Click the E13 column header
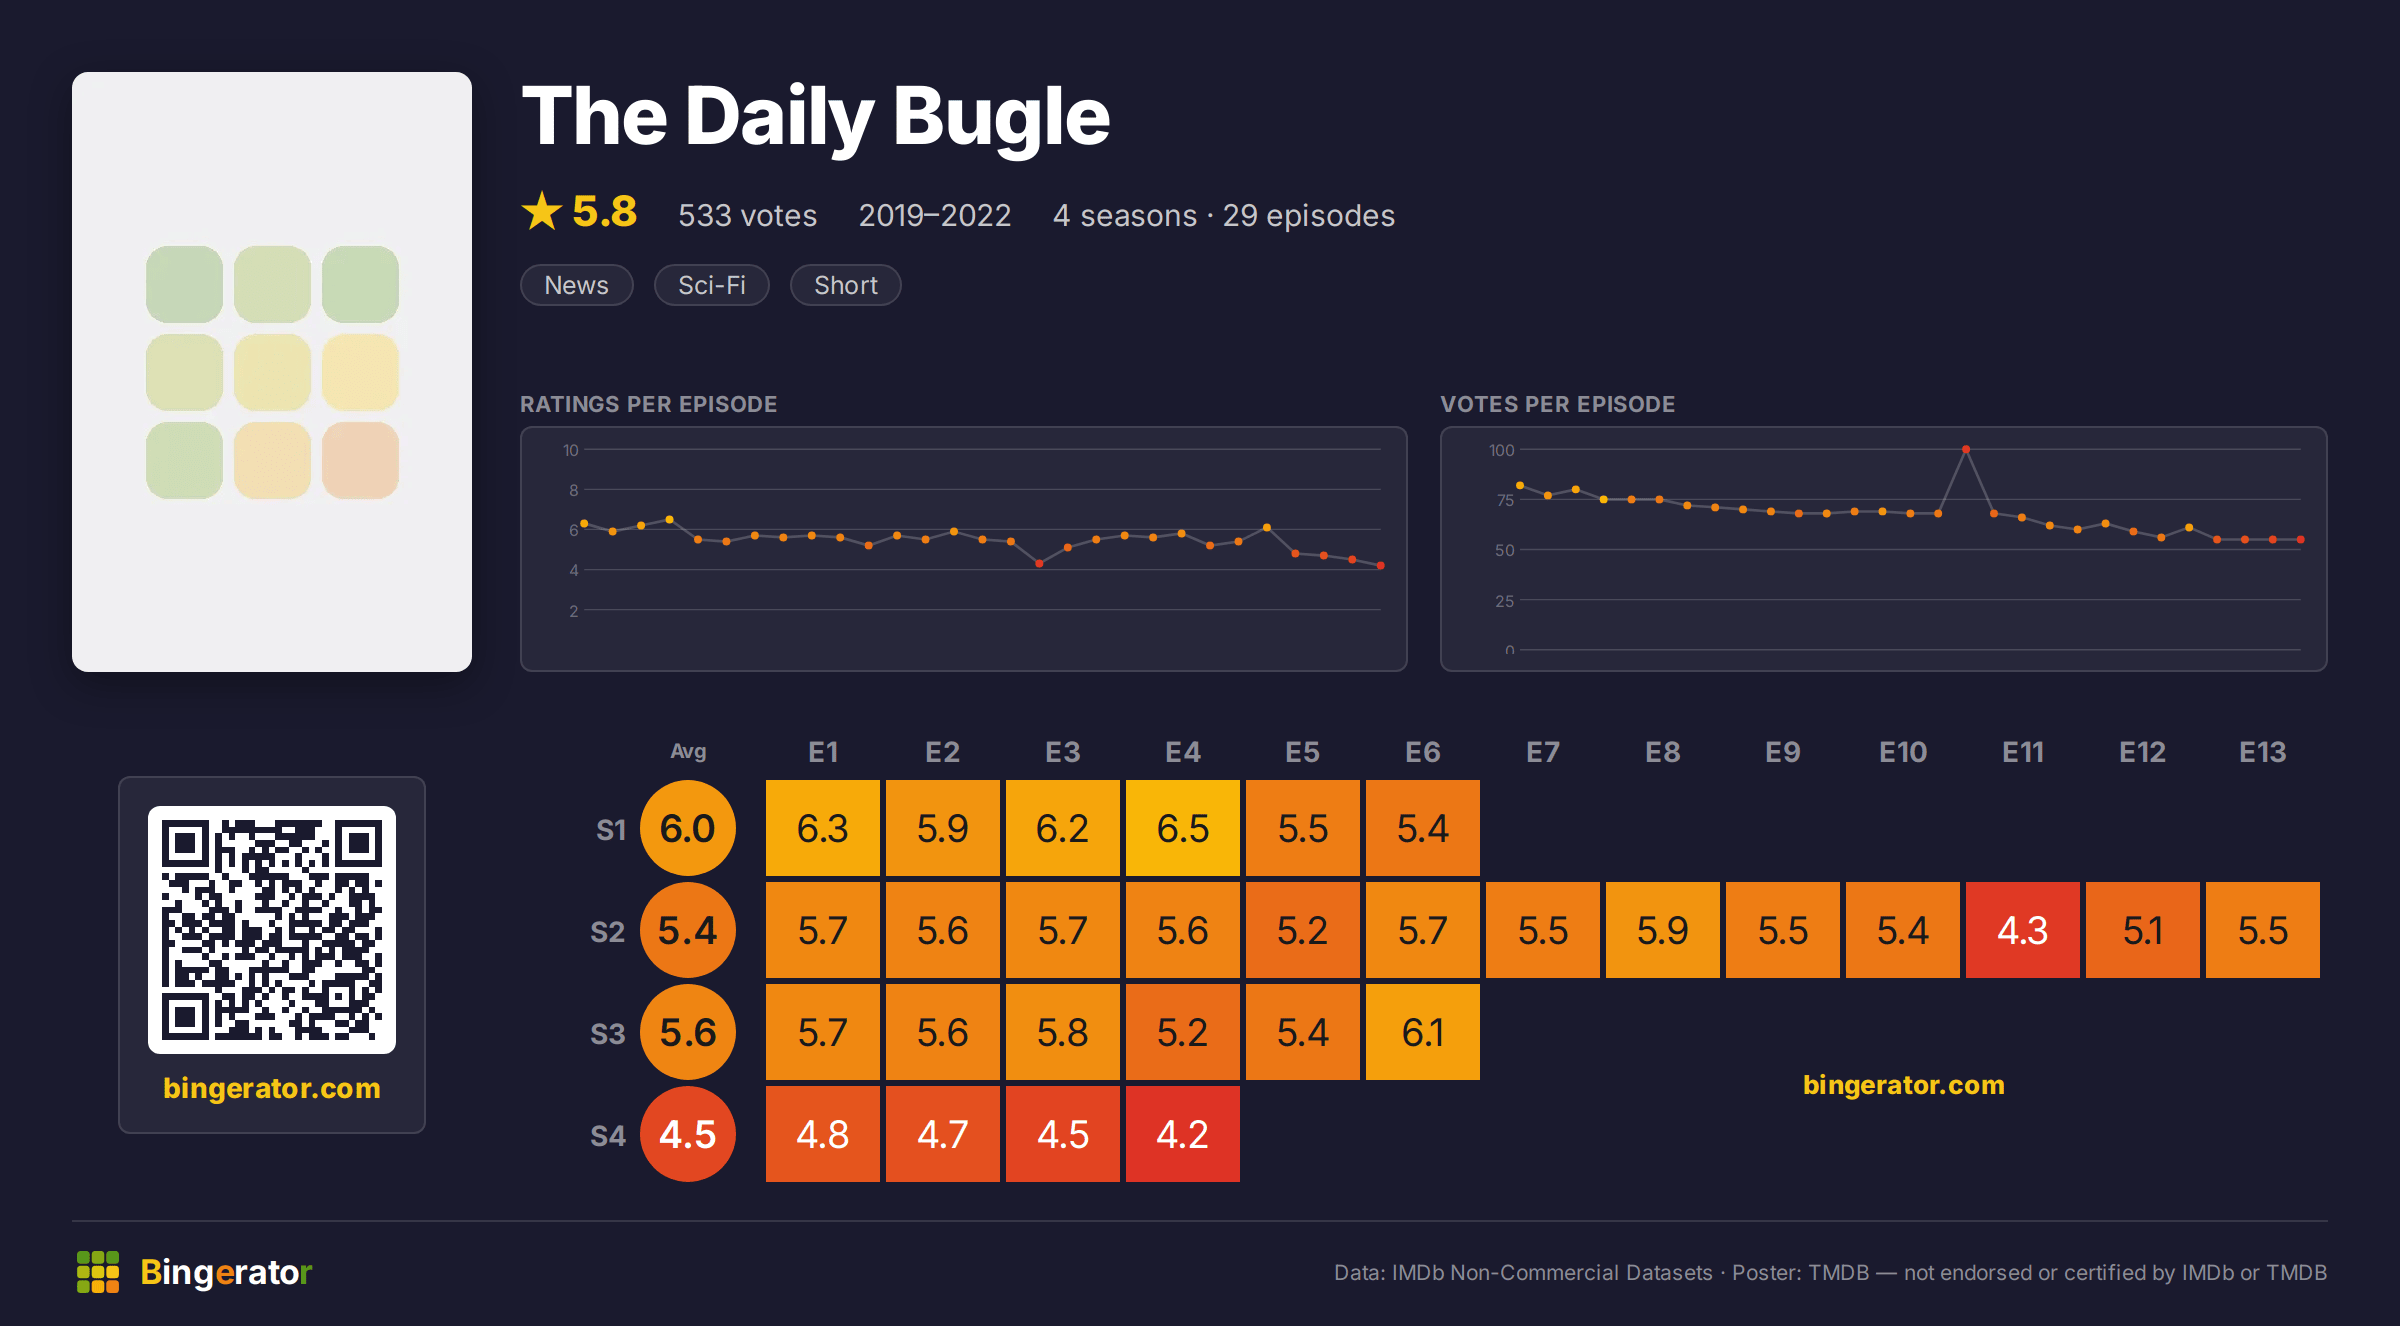This screenshot has width=2400, height=1326. coord(2263,752)
